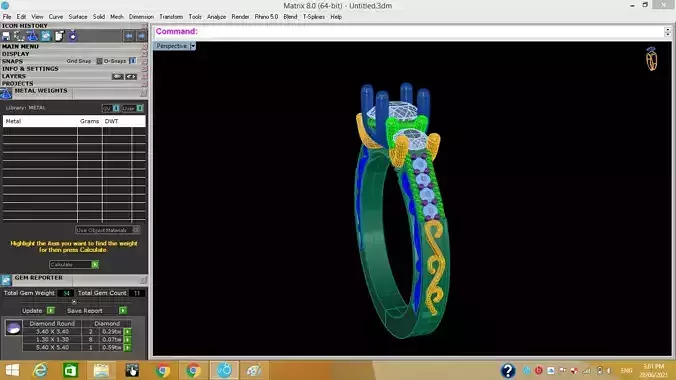
Task: Toggle the O-Snaps blue indicator
Action: click(132, 61)
